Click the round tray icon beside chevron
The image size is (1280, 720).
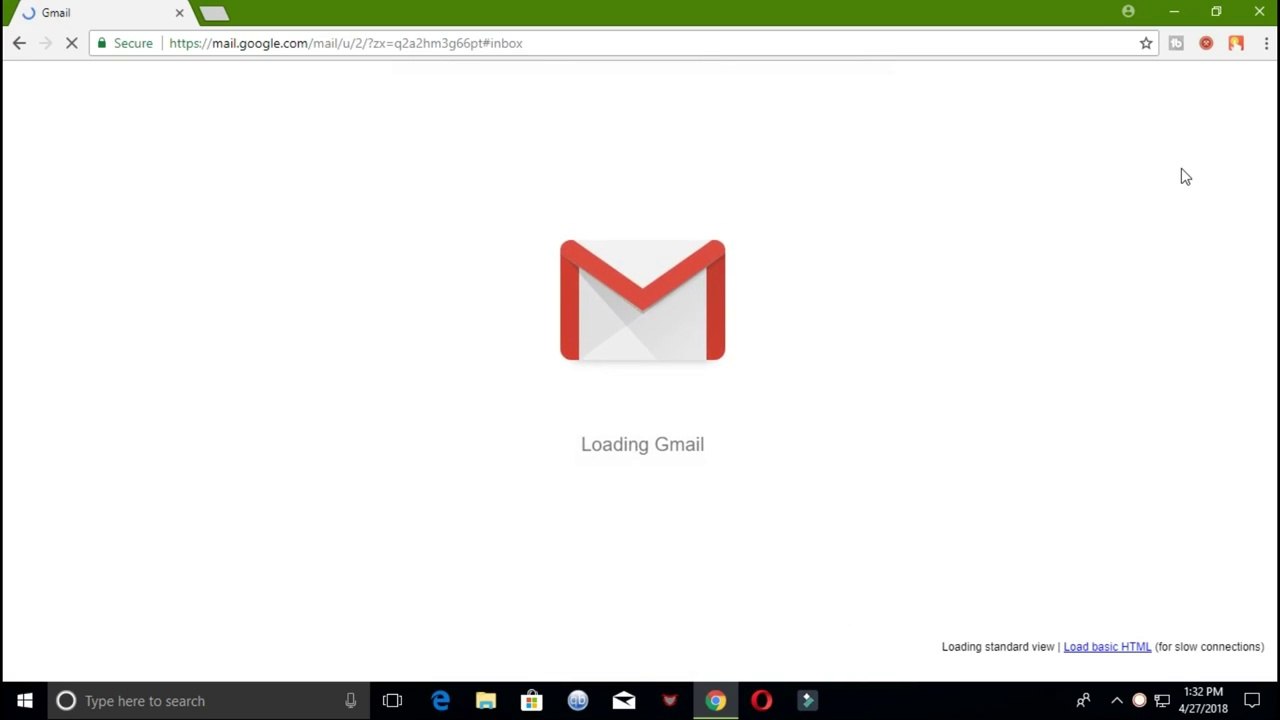point(1139,701)
